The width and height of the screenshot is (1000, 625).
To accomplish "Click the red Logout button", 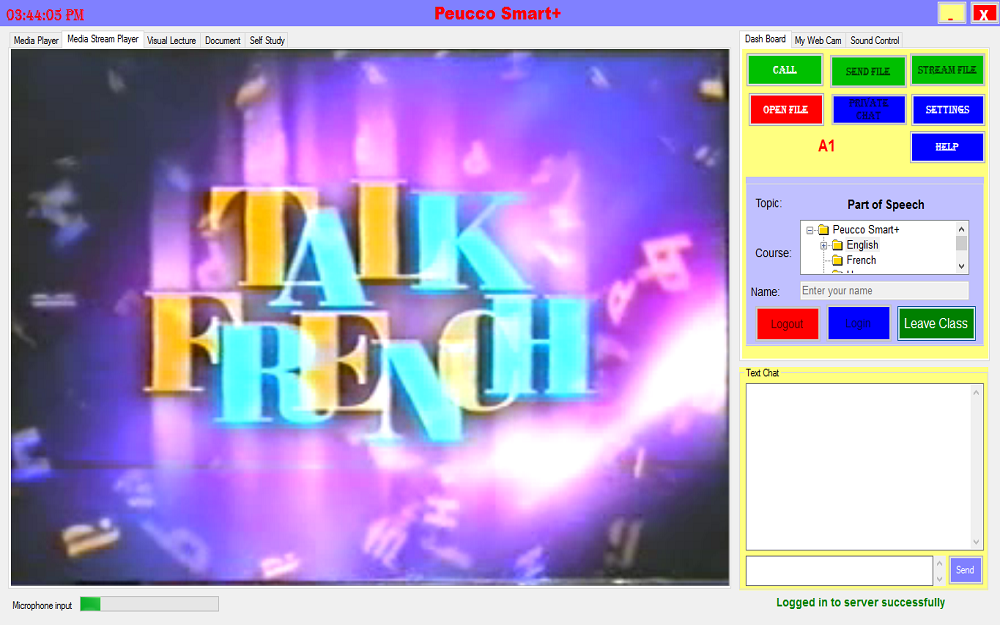I will 787,324.
